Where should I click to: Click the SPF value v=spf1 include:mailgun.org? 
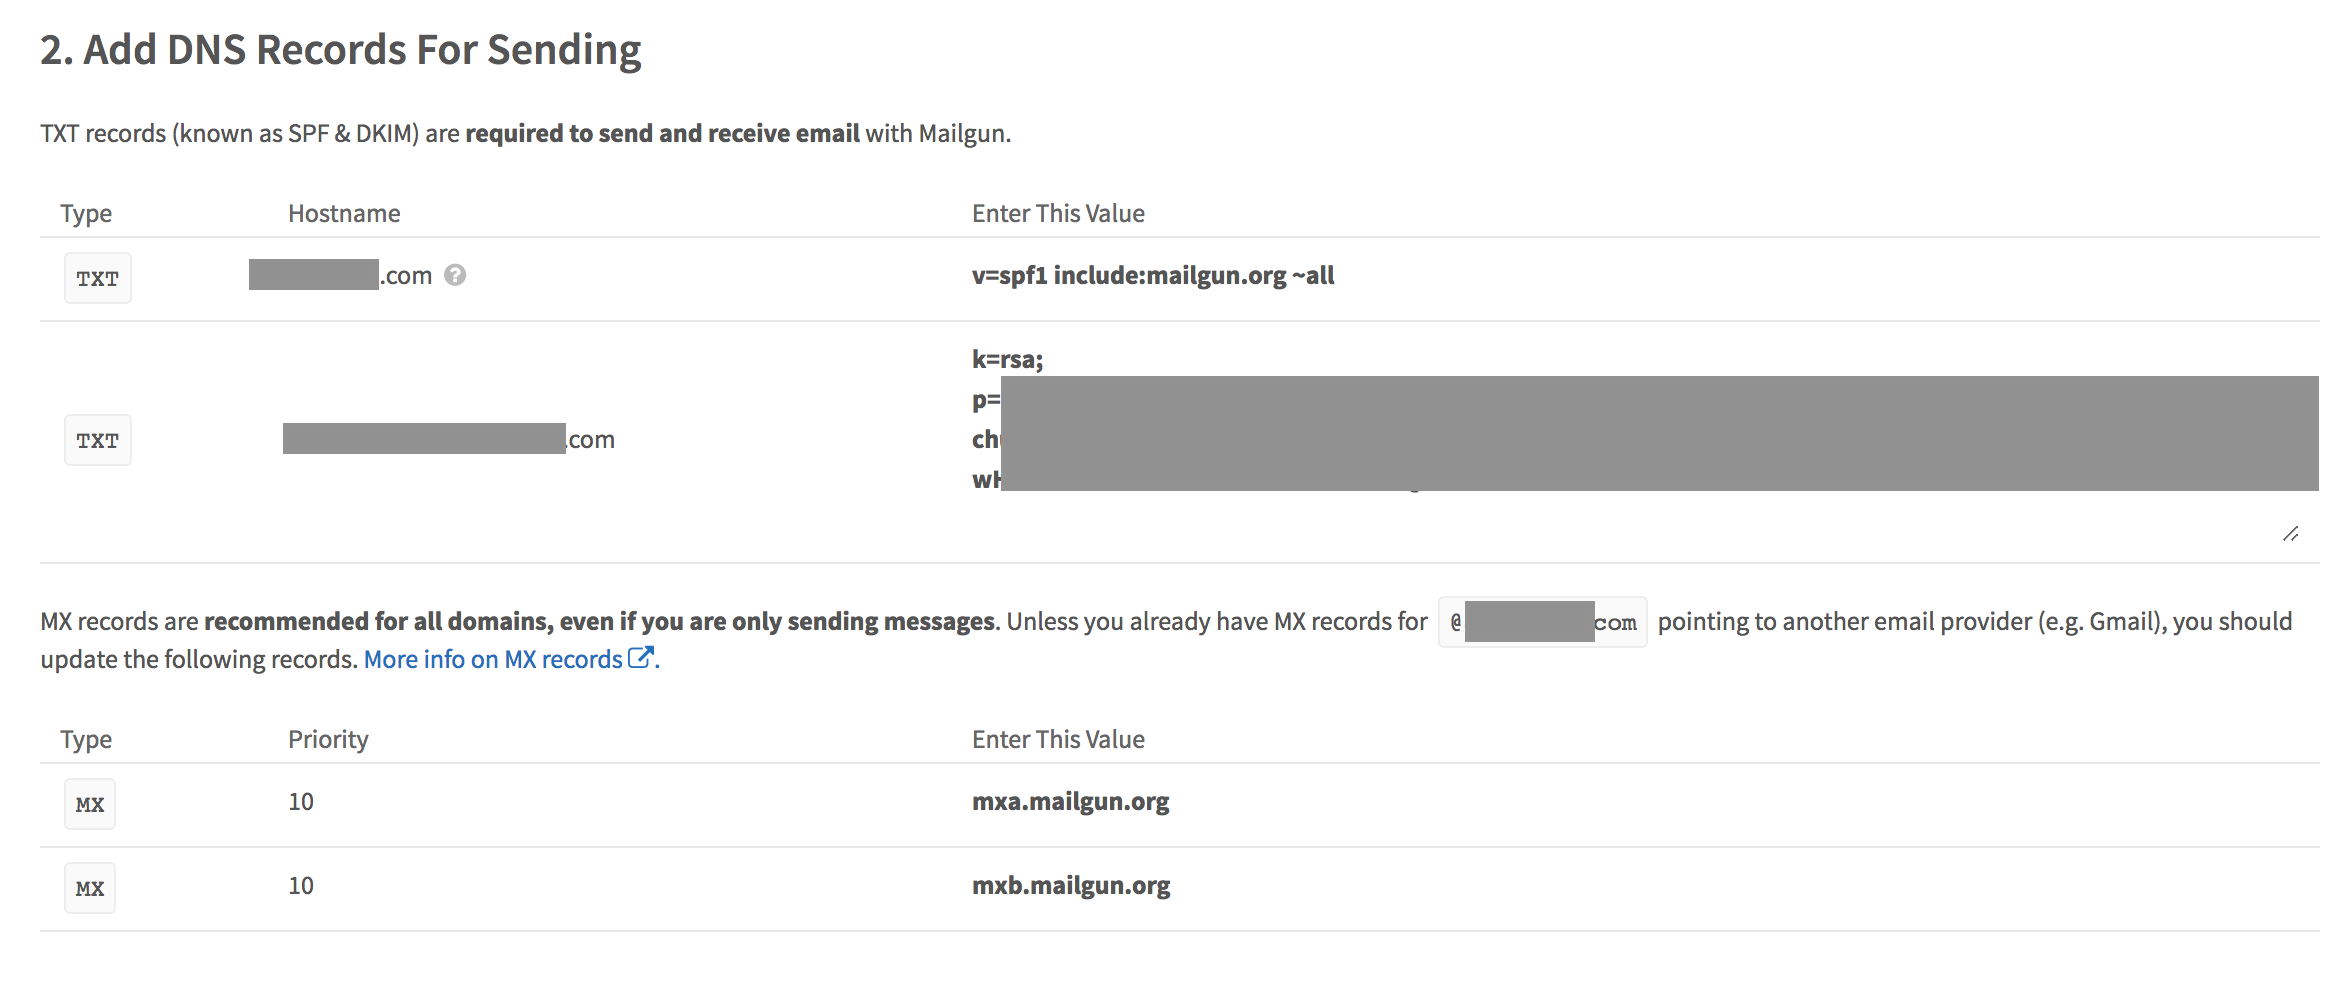(1153, 276)
